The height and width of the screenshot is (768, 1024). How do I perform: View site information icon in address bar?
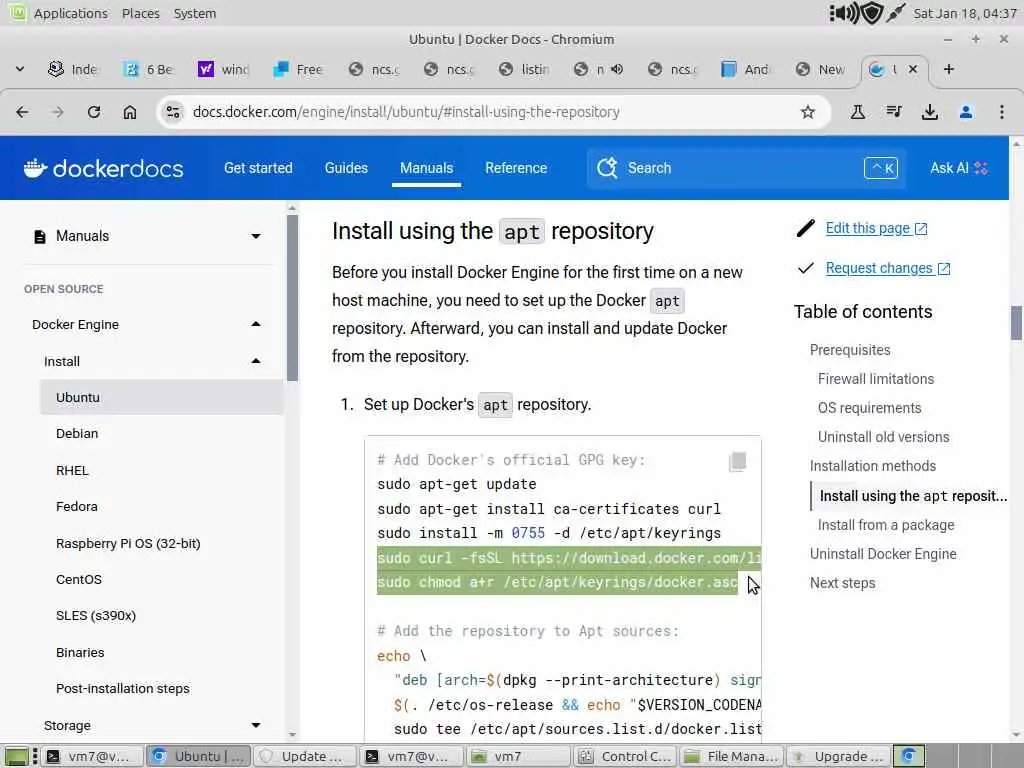click(x=173, y=112)
